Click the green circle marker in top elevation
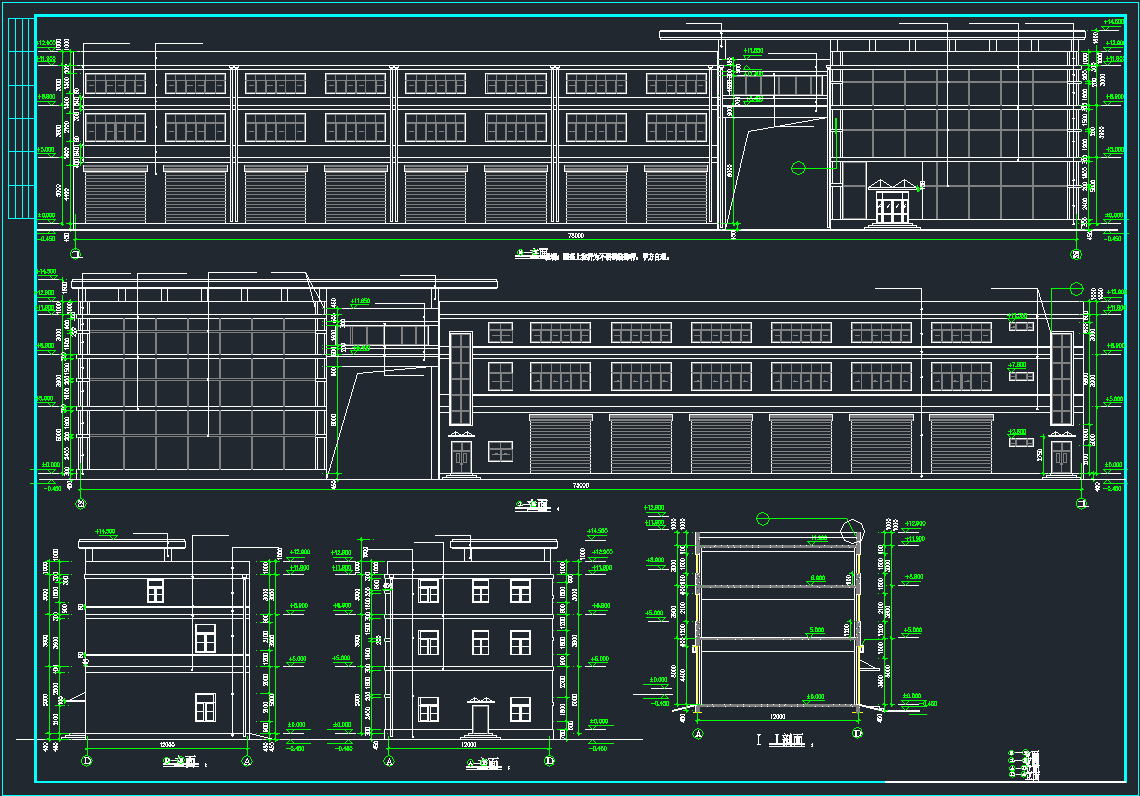This screenshot has height=796, width=1140. (798, 167)
